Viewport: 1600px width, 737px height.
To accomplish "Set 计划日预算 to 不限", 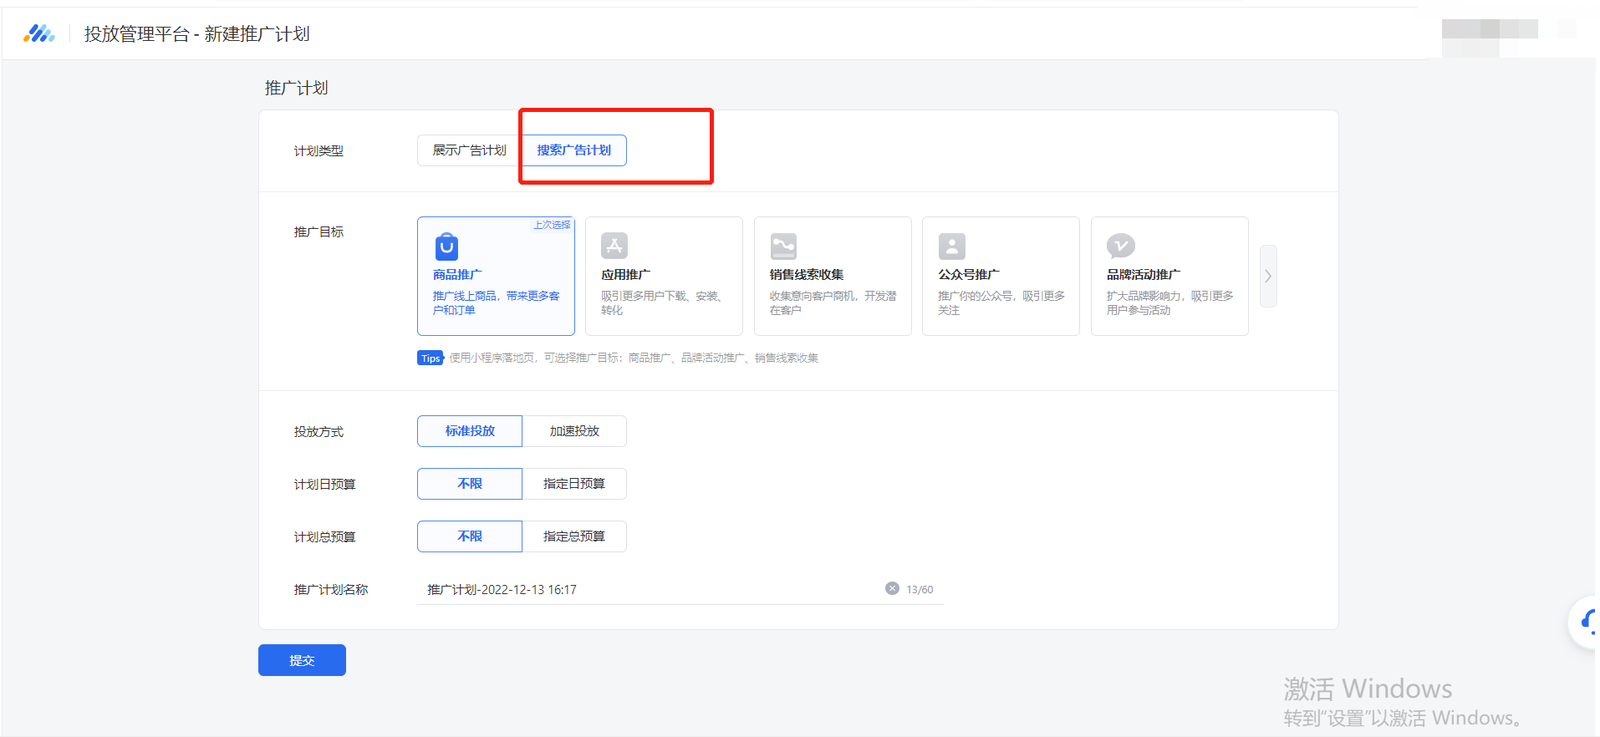I will [x=469, y=484].
